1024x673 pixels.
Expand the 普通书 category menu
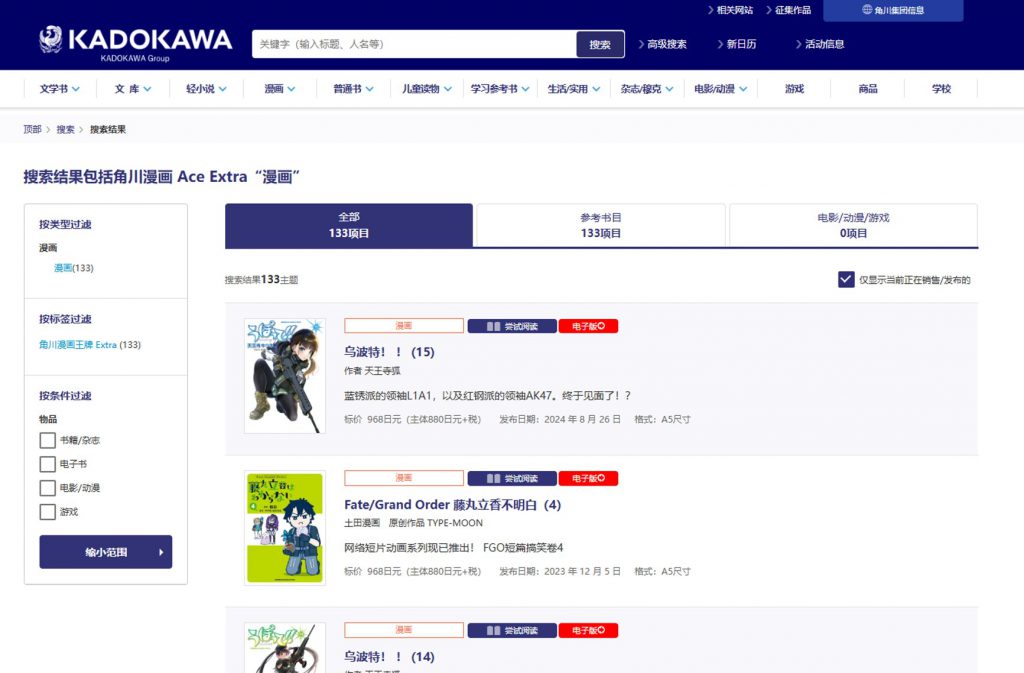click(x=353, y=89)
